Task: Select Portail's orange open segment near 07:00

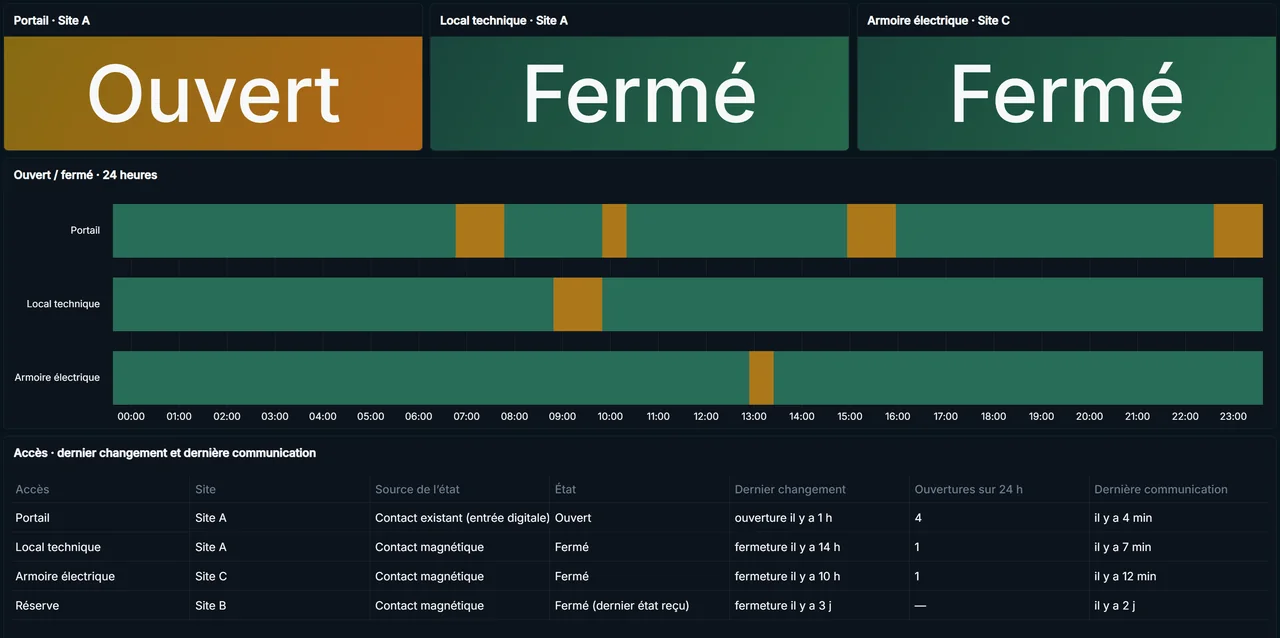Action: [480, 231]
